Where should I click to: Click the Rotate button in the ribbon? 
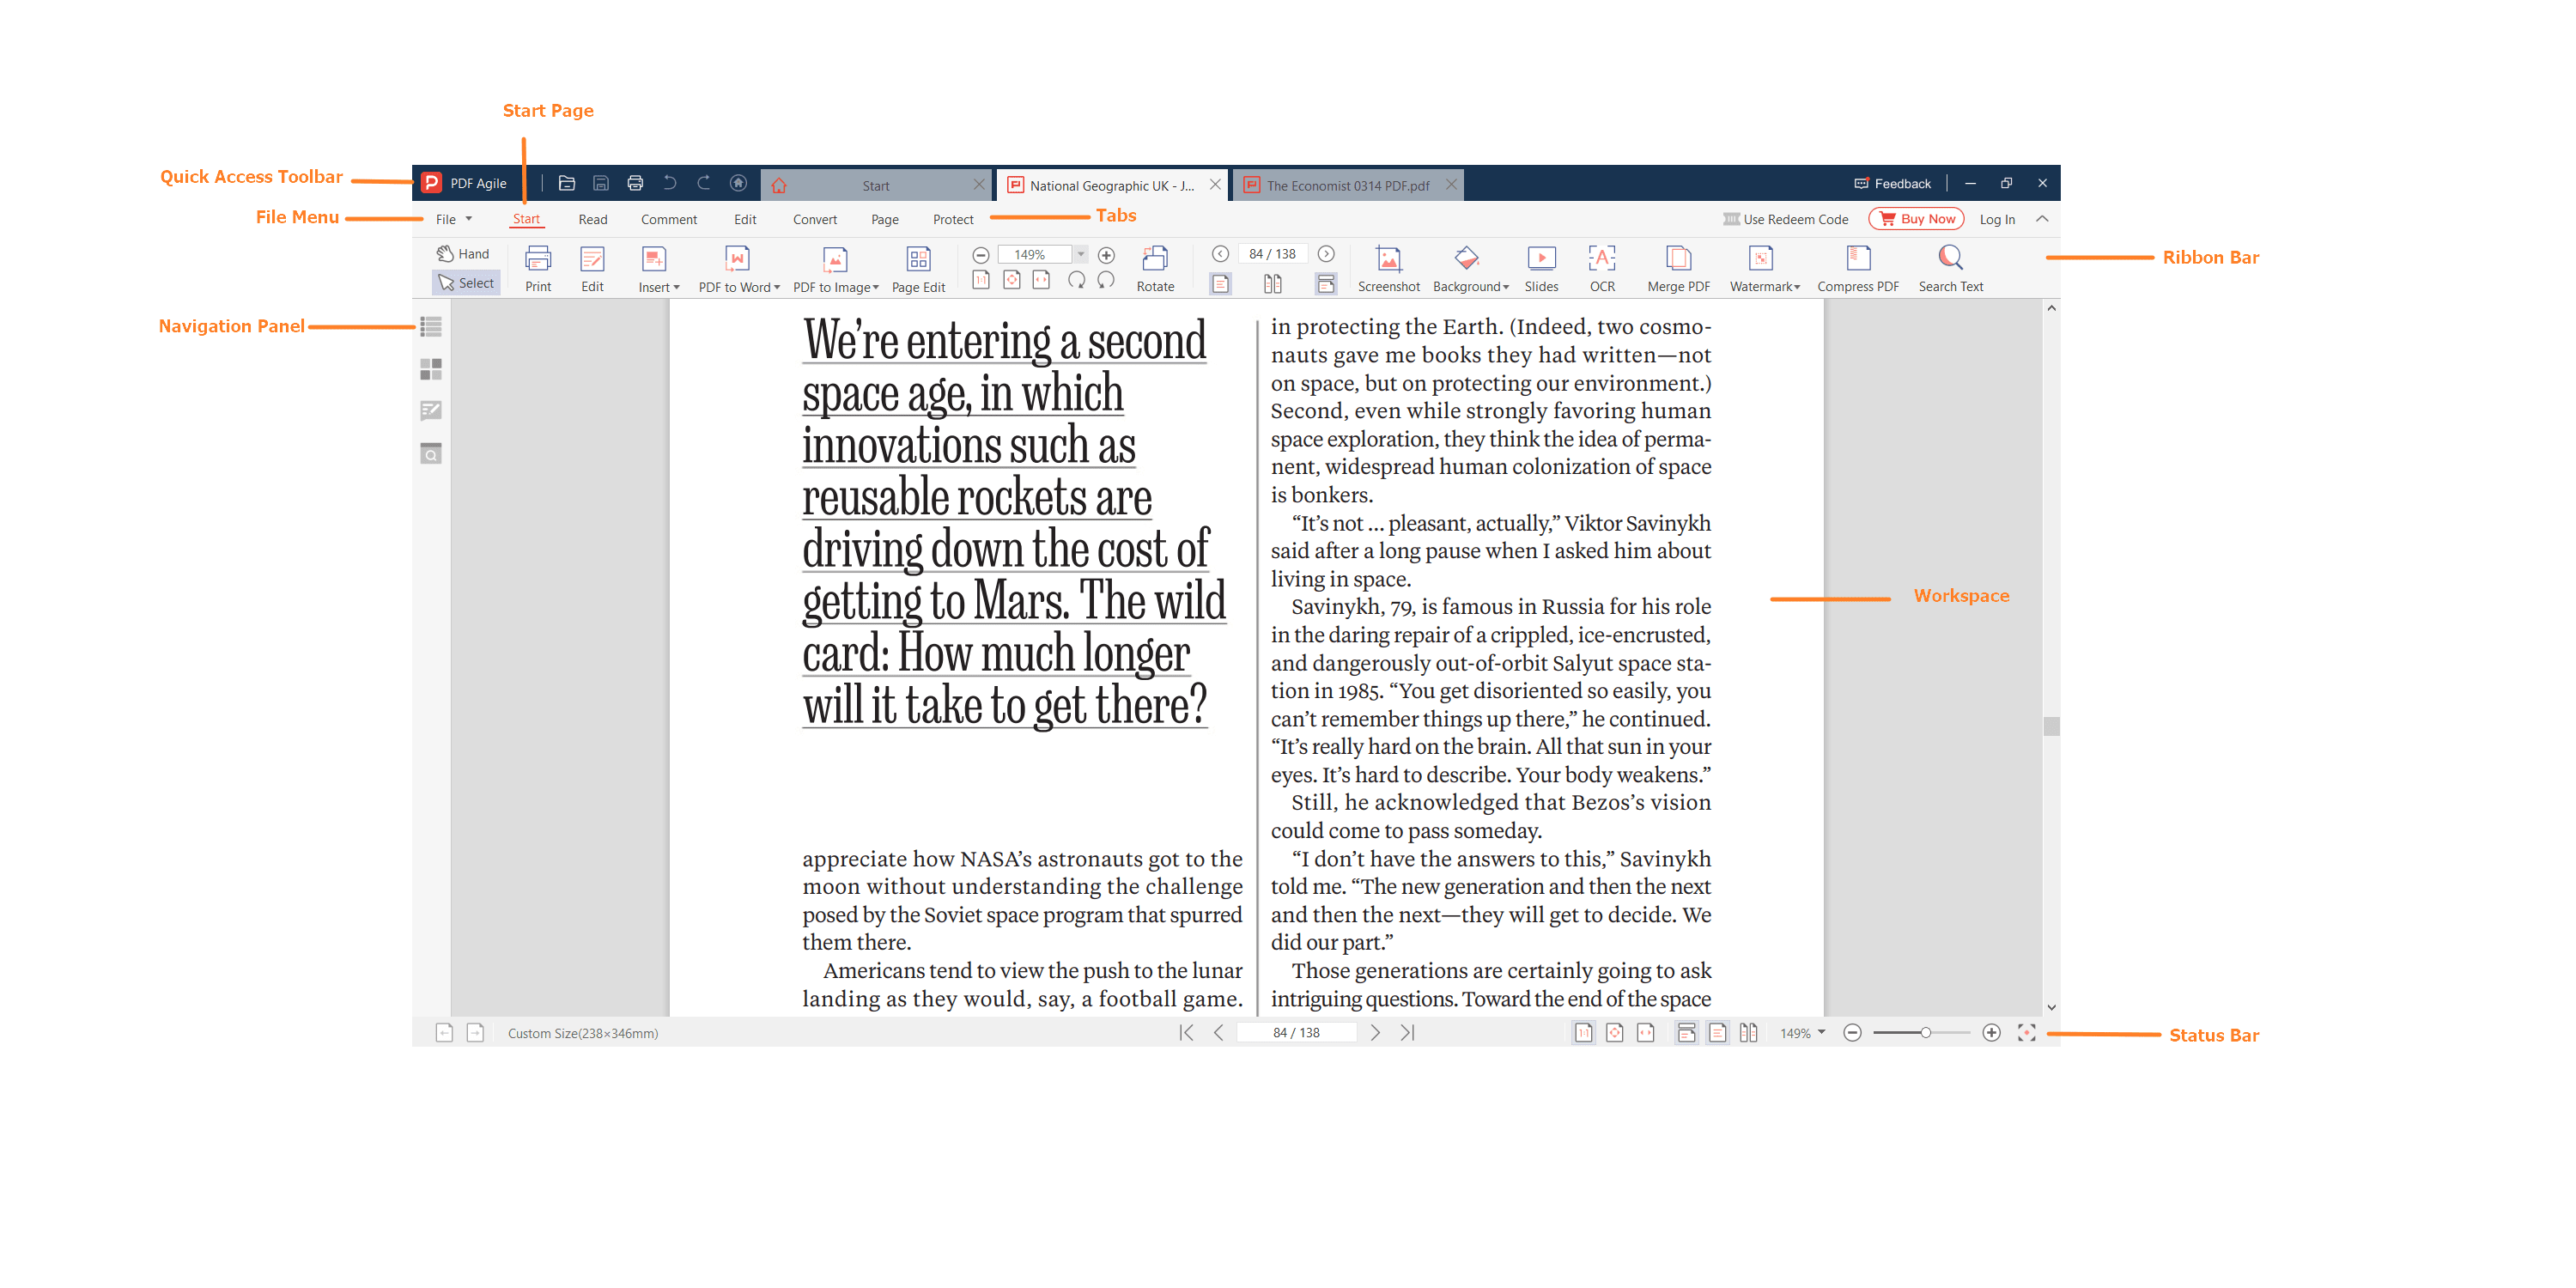[x=1155, y=269]
